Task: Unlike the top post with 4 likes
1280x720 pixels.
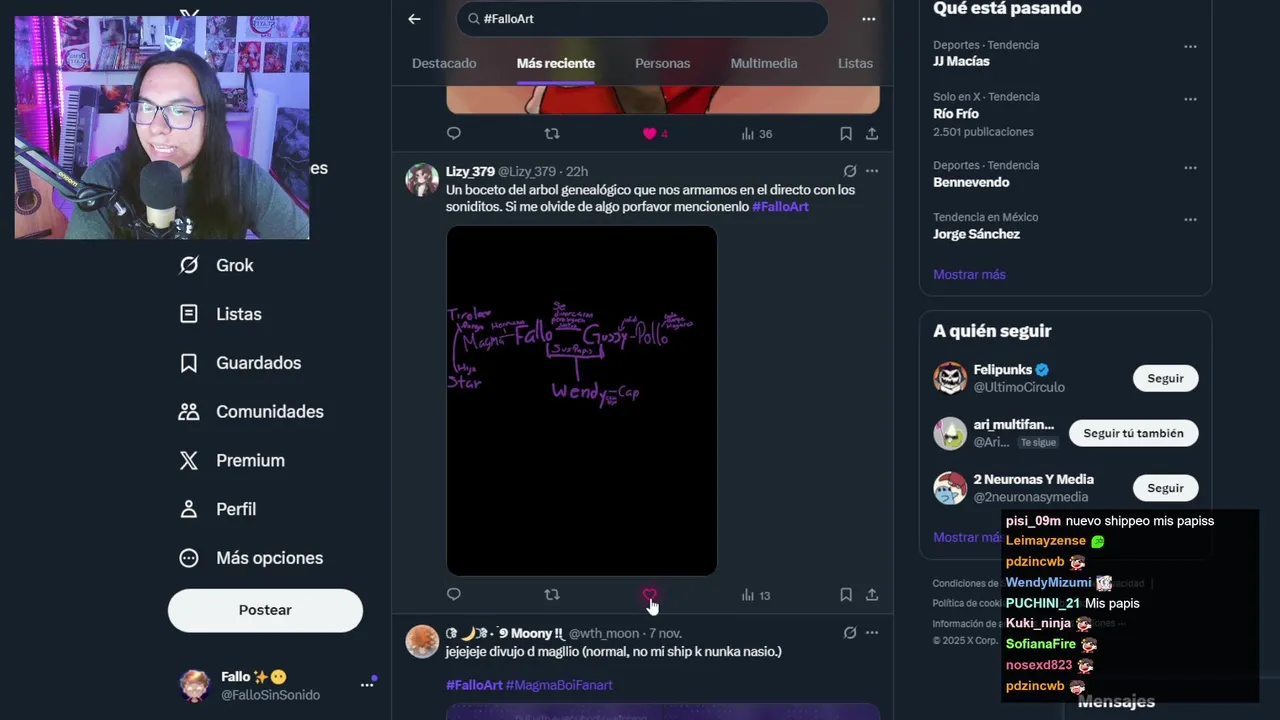Action: click(650, 133)
